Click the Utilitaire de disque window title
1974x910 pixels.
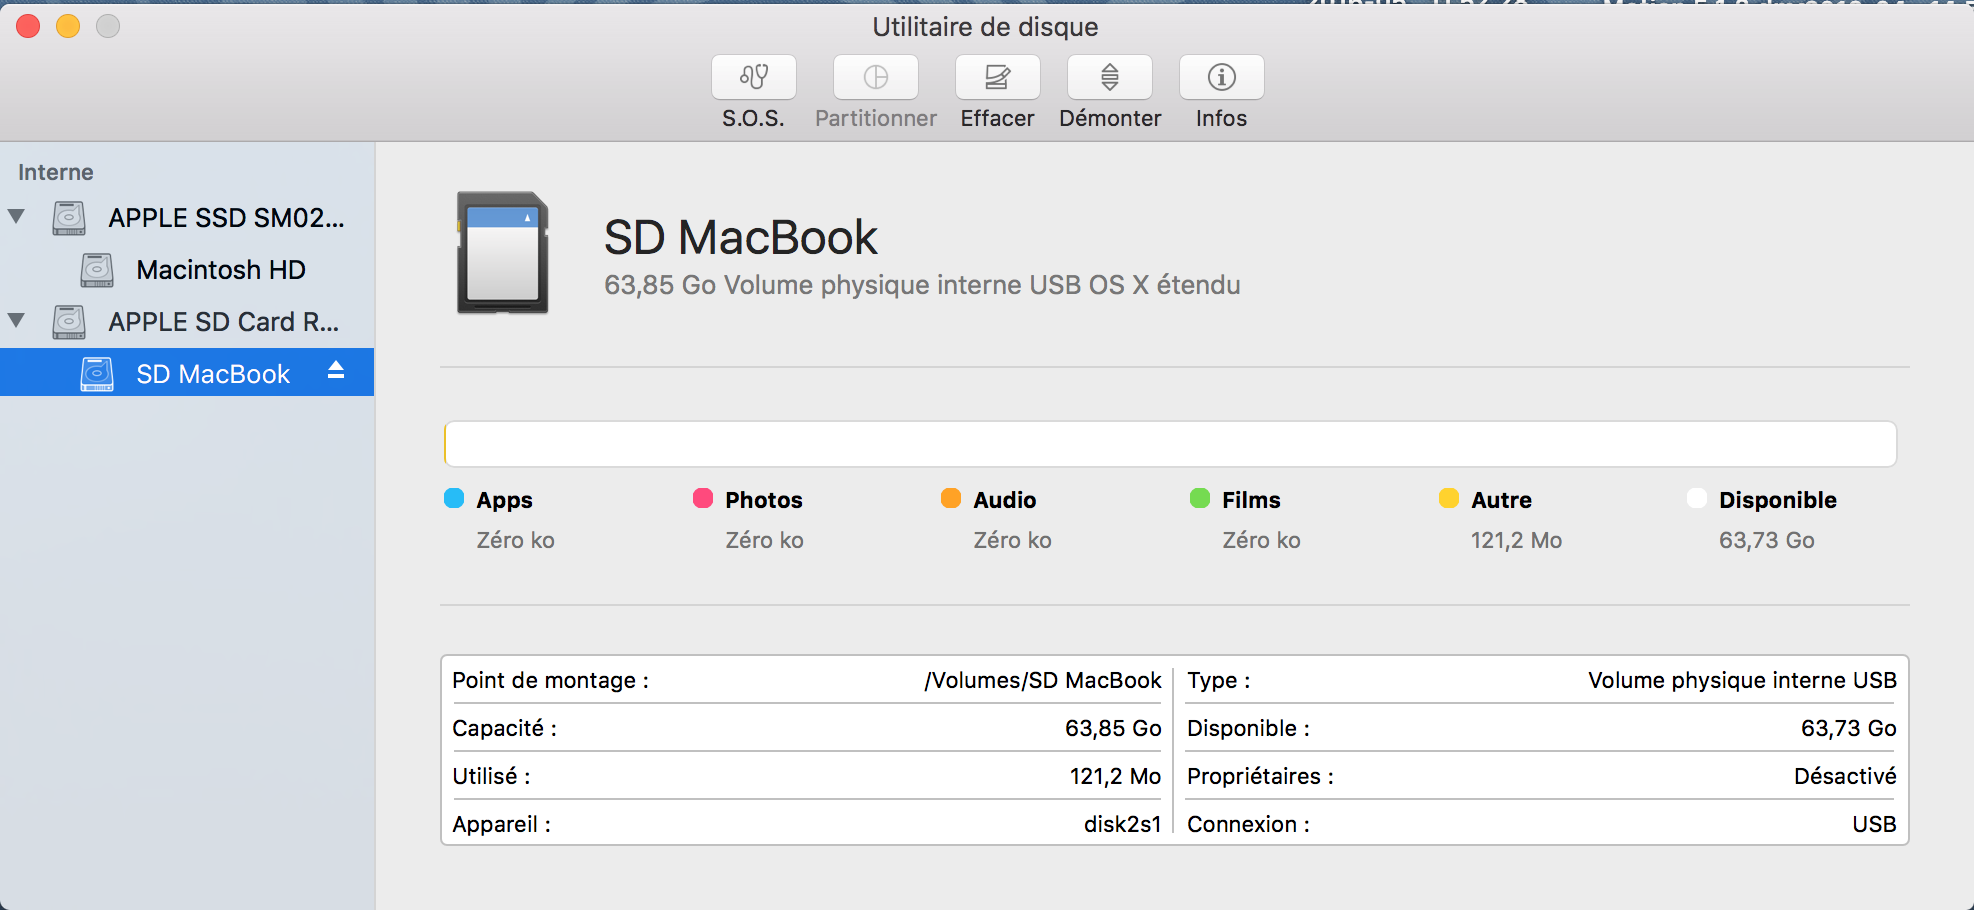(x=985, y=27)
